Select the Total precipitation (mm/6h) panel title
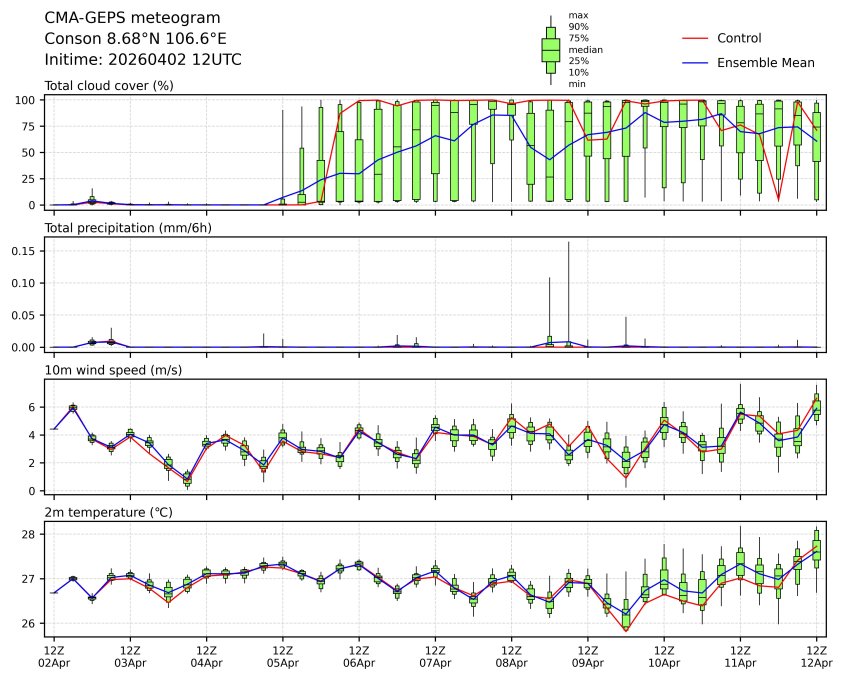 pos(129,228)
